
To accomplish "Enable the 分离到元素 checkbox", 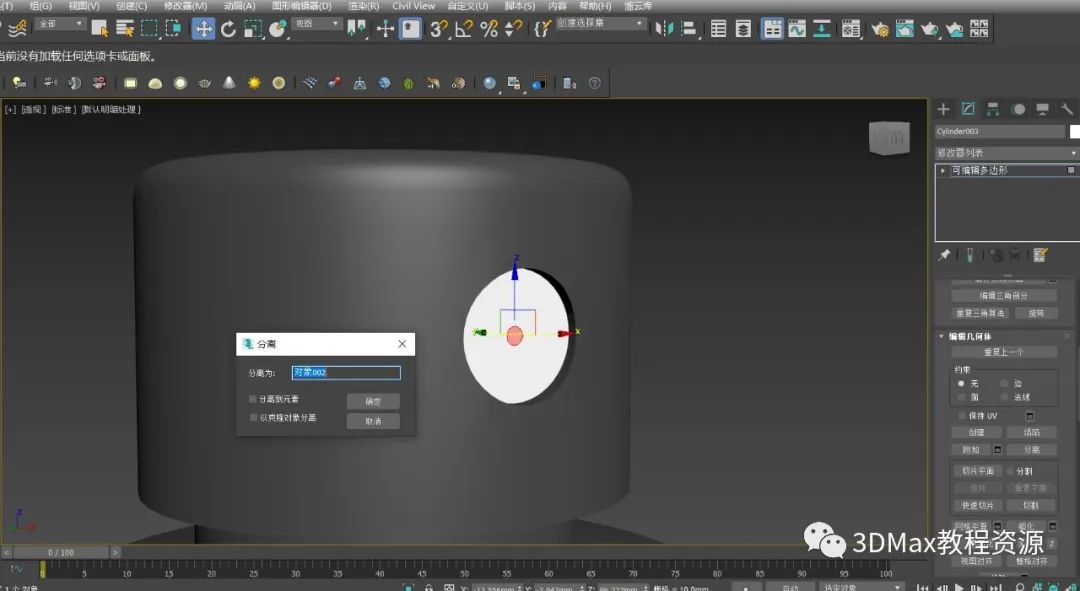I will pos(253,399).
